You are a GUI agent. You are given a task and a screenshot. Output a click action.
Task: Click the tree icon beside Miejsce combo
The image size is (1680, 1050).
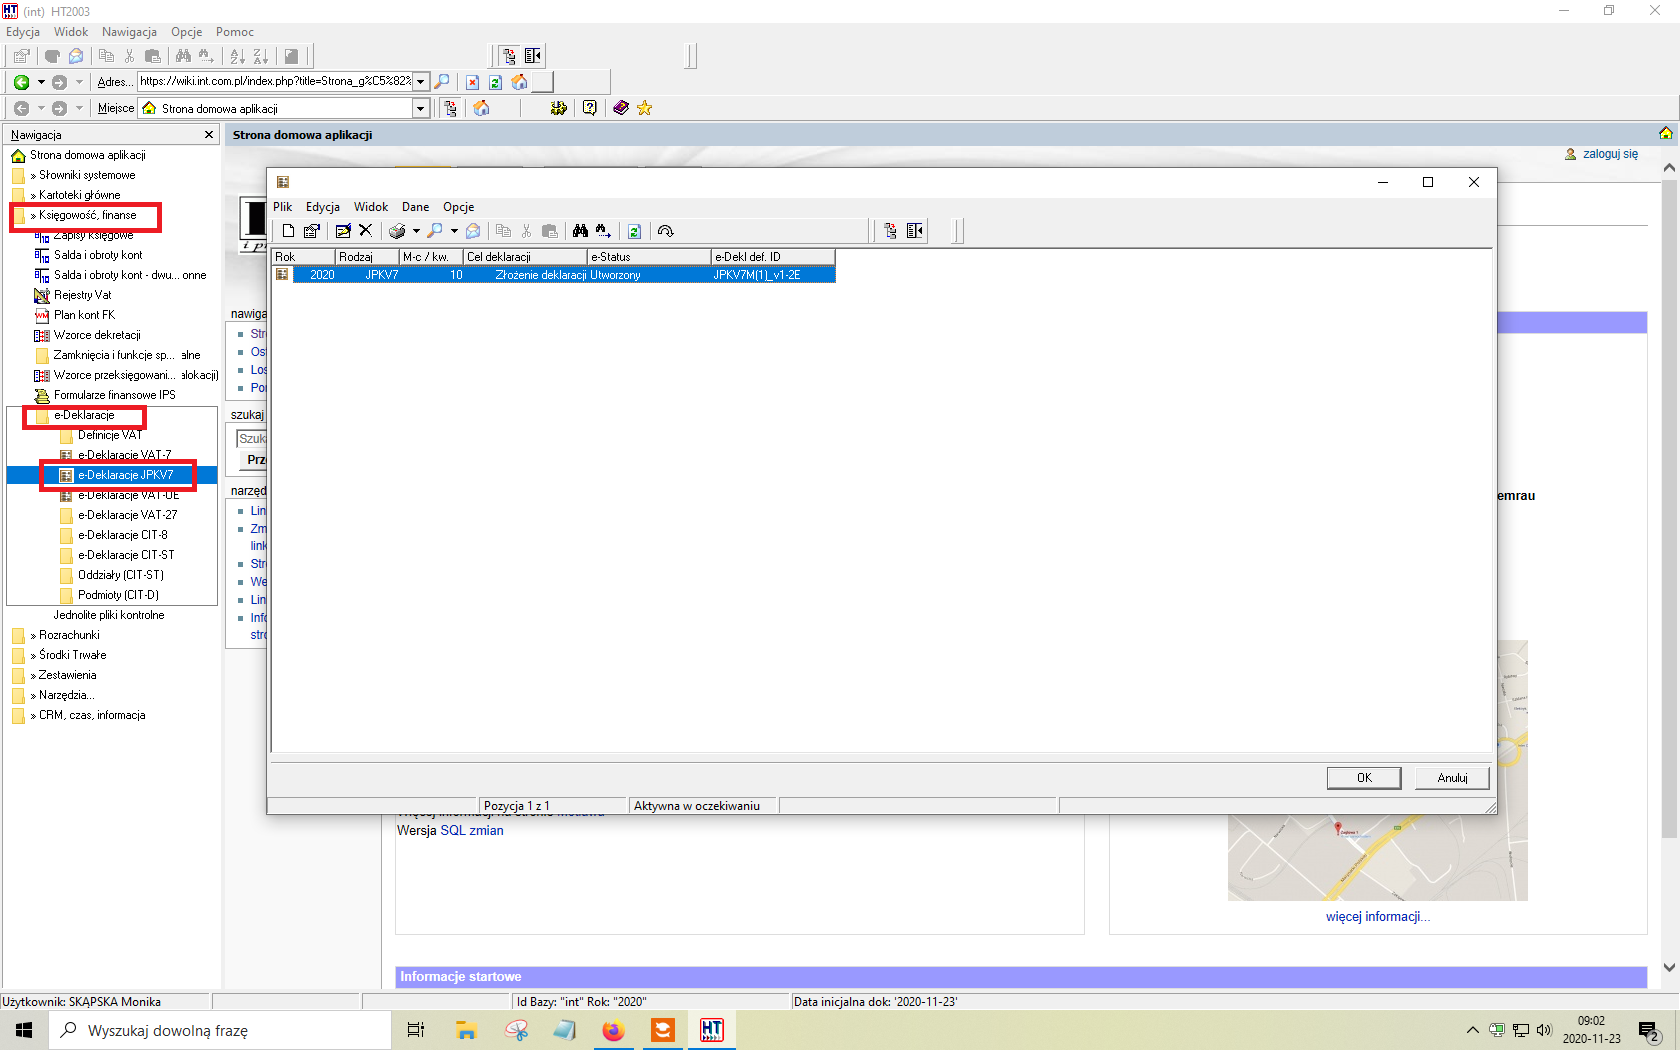pos(450,108)
